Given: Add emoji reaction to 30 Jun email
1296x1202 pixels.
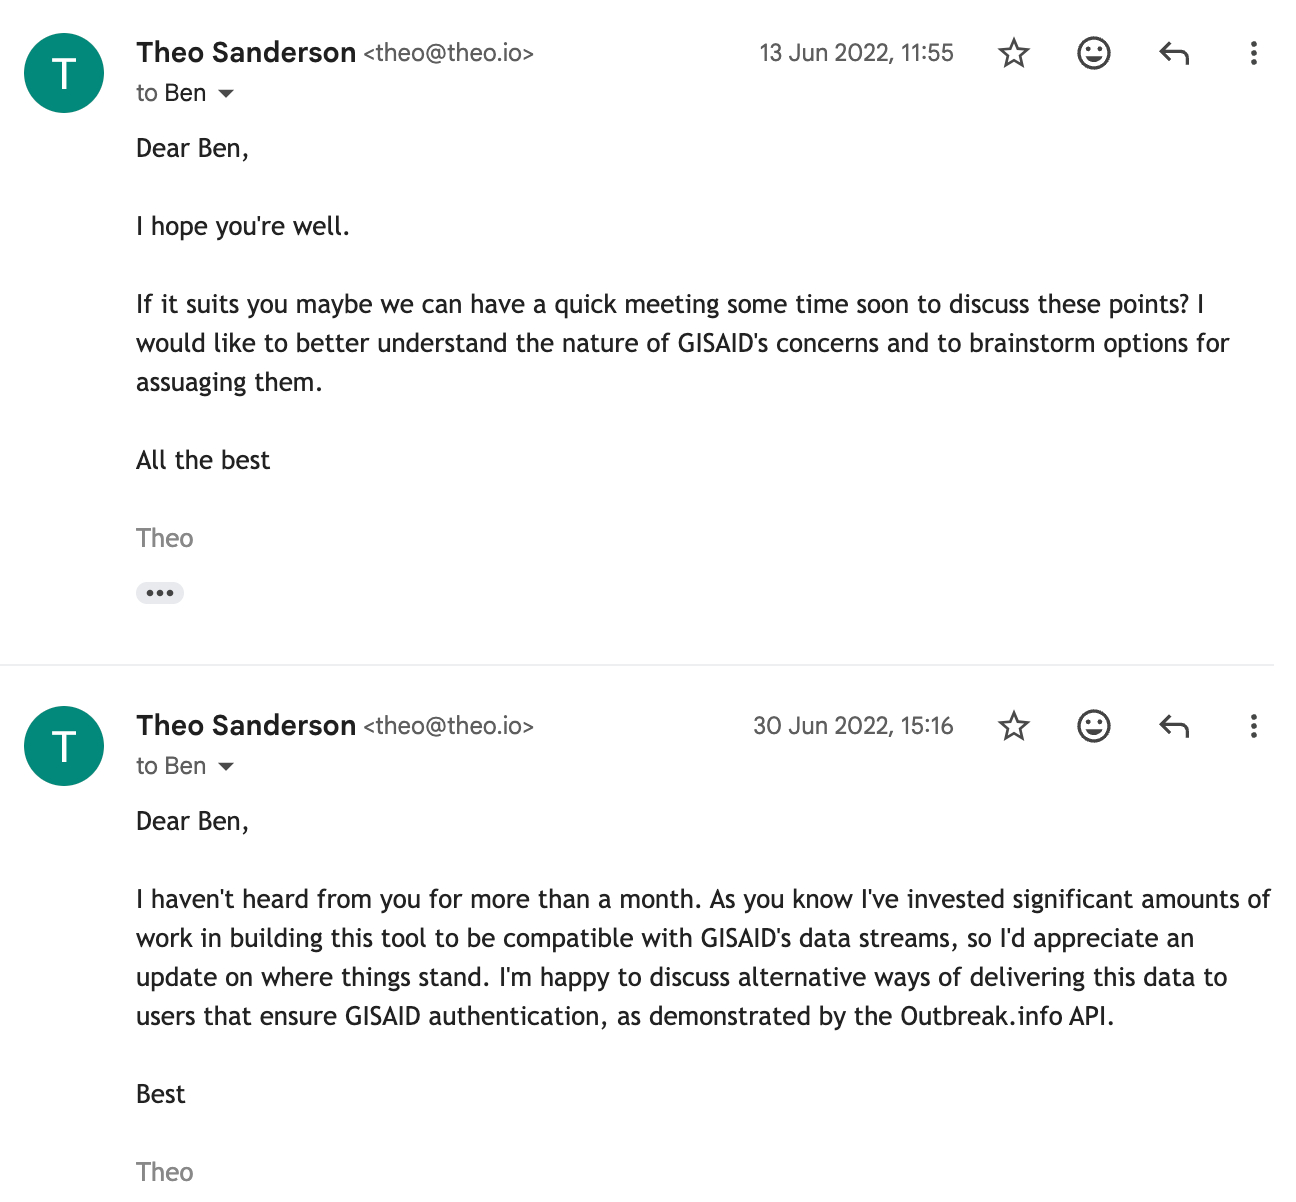Looking at the screenshot, I should point(1094,726).
